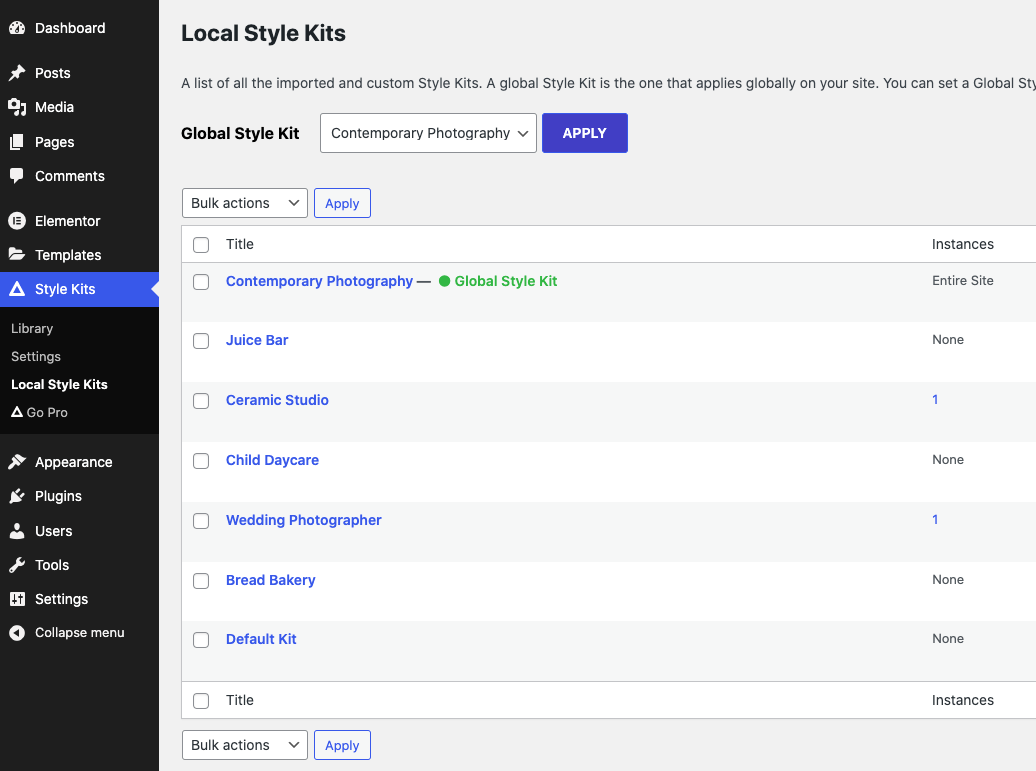Open the Dashboard from the sidebar icon
The height and width of the screenshot is (771, 1036).
point(17,27)
